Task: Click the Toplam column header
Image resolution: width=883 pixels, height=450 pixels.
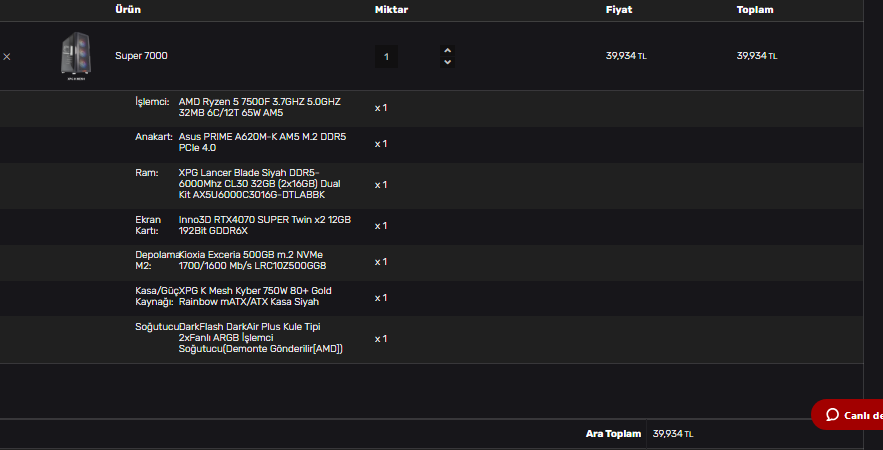Action: tap(755, 10)
